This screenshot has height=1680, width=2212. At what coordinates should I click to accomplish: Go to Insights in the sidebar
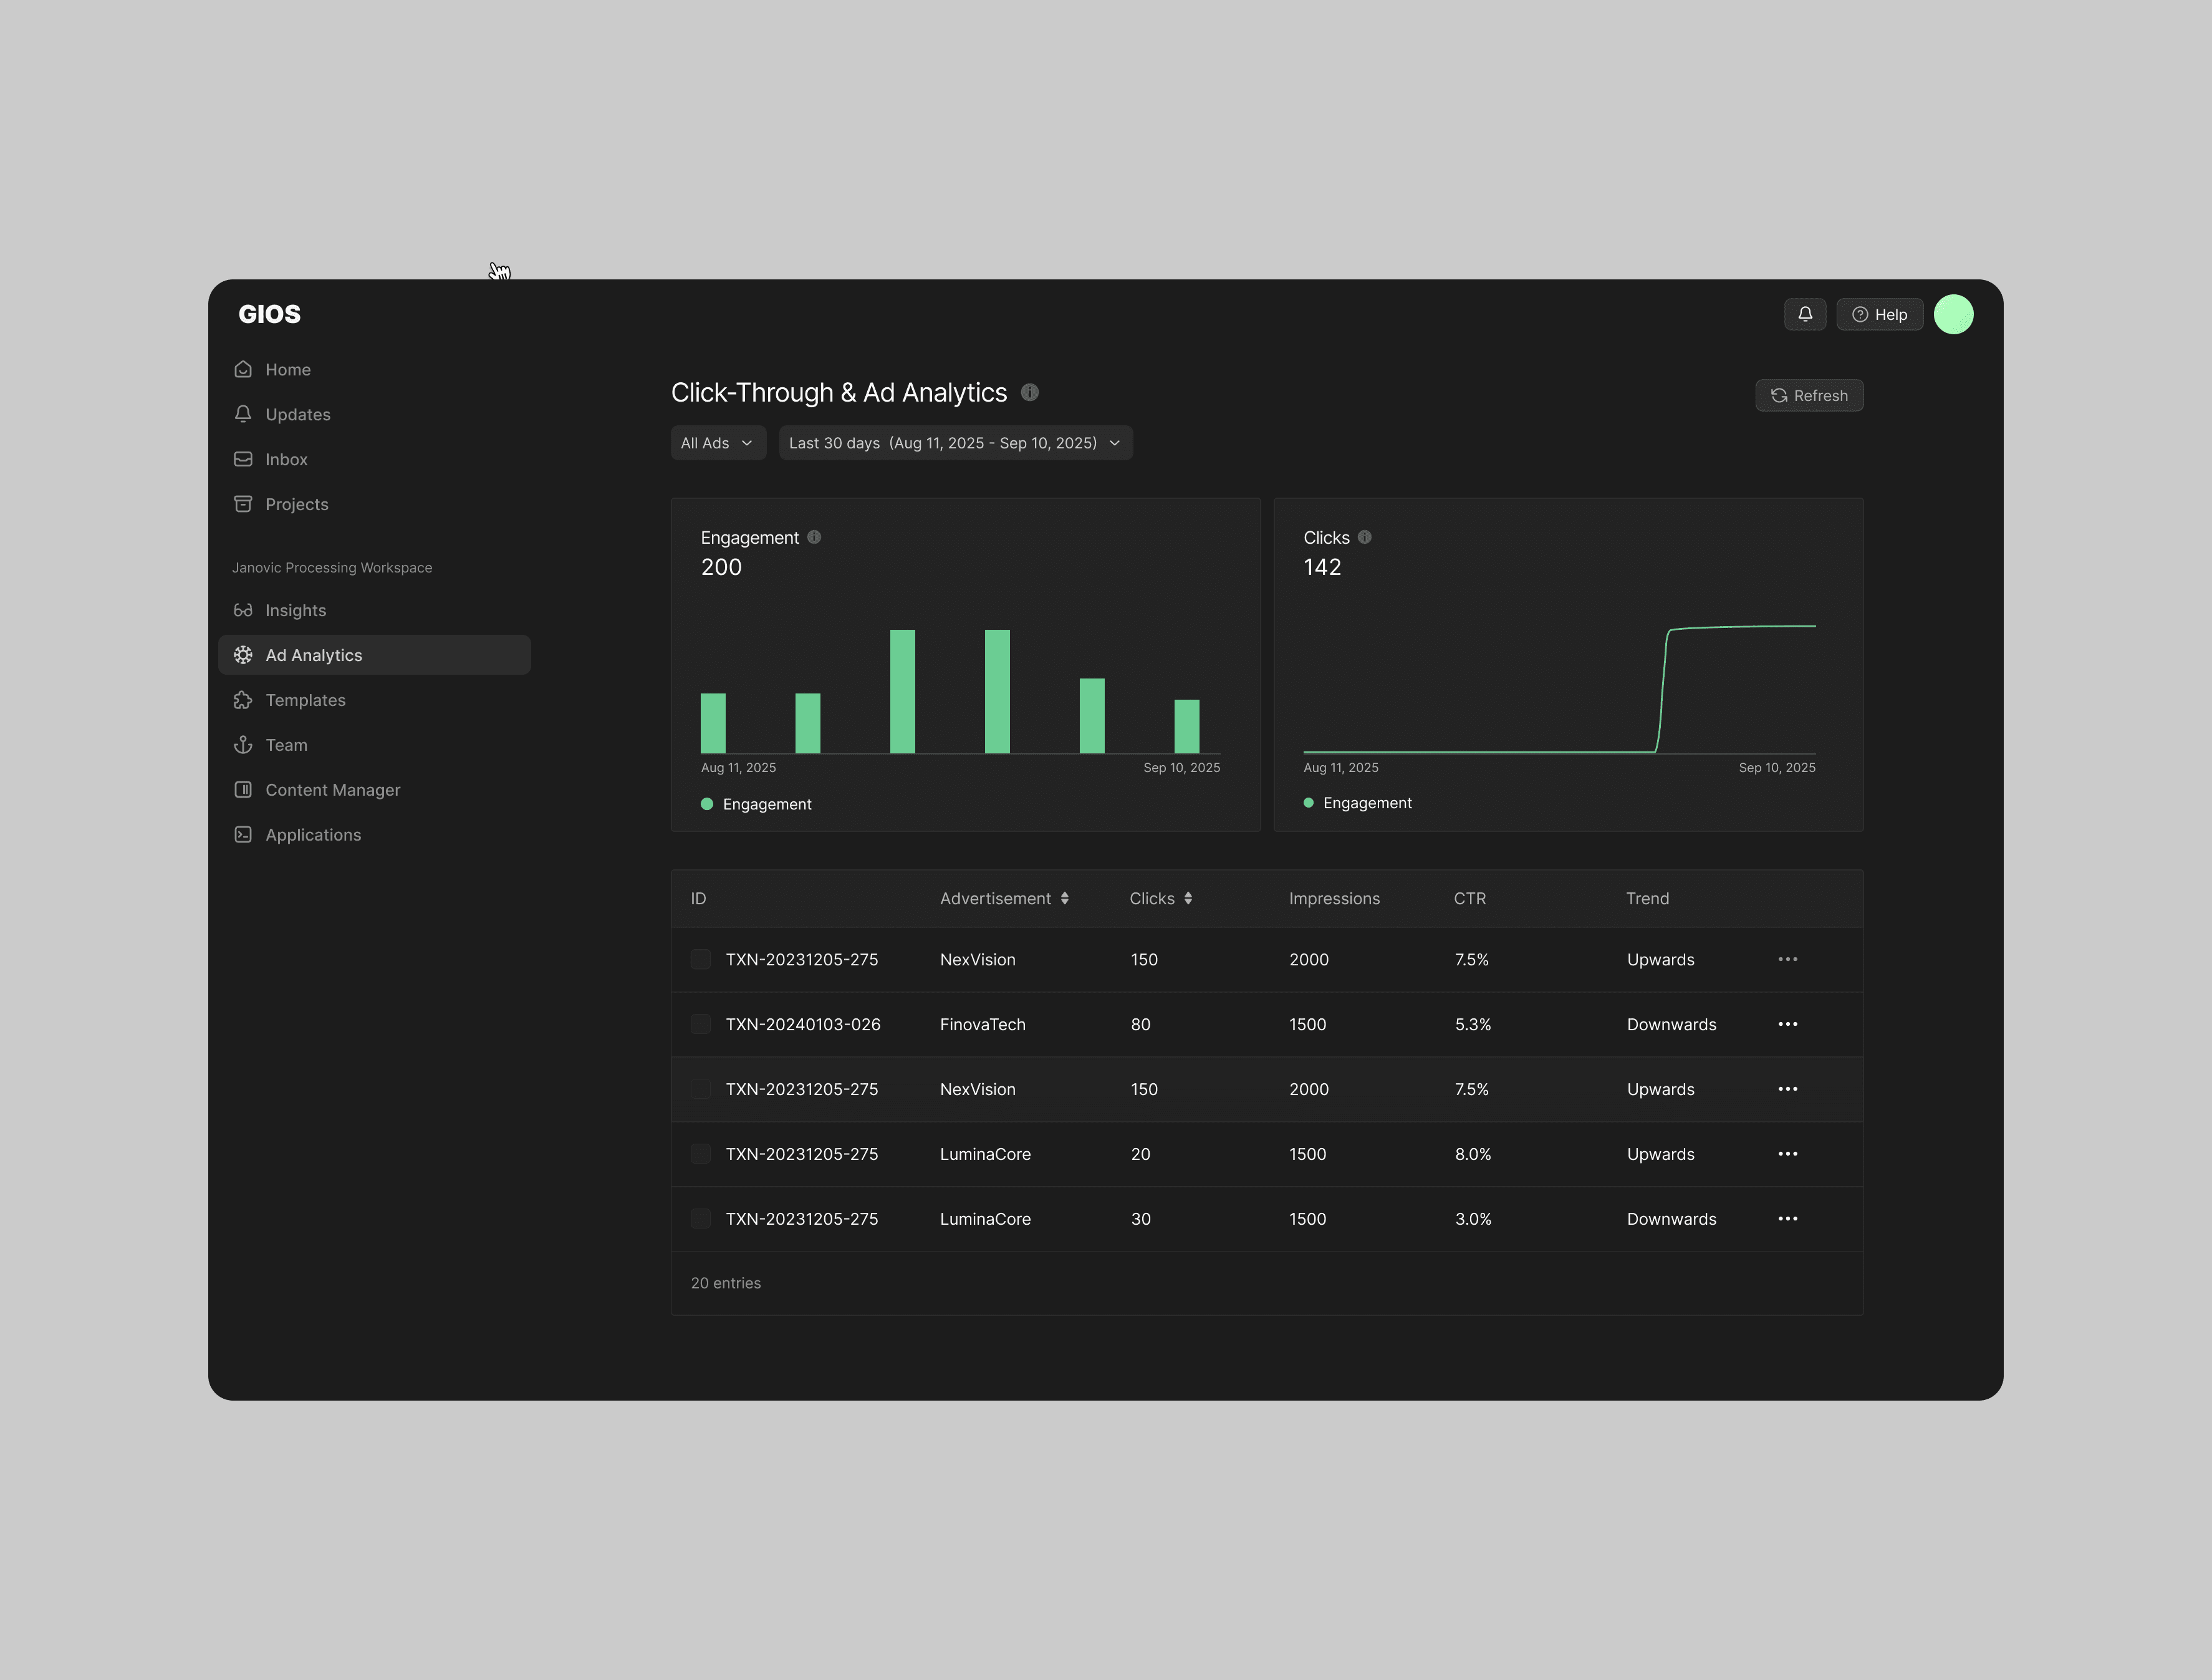point(295,610)
